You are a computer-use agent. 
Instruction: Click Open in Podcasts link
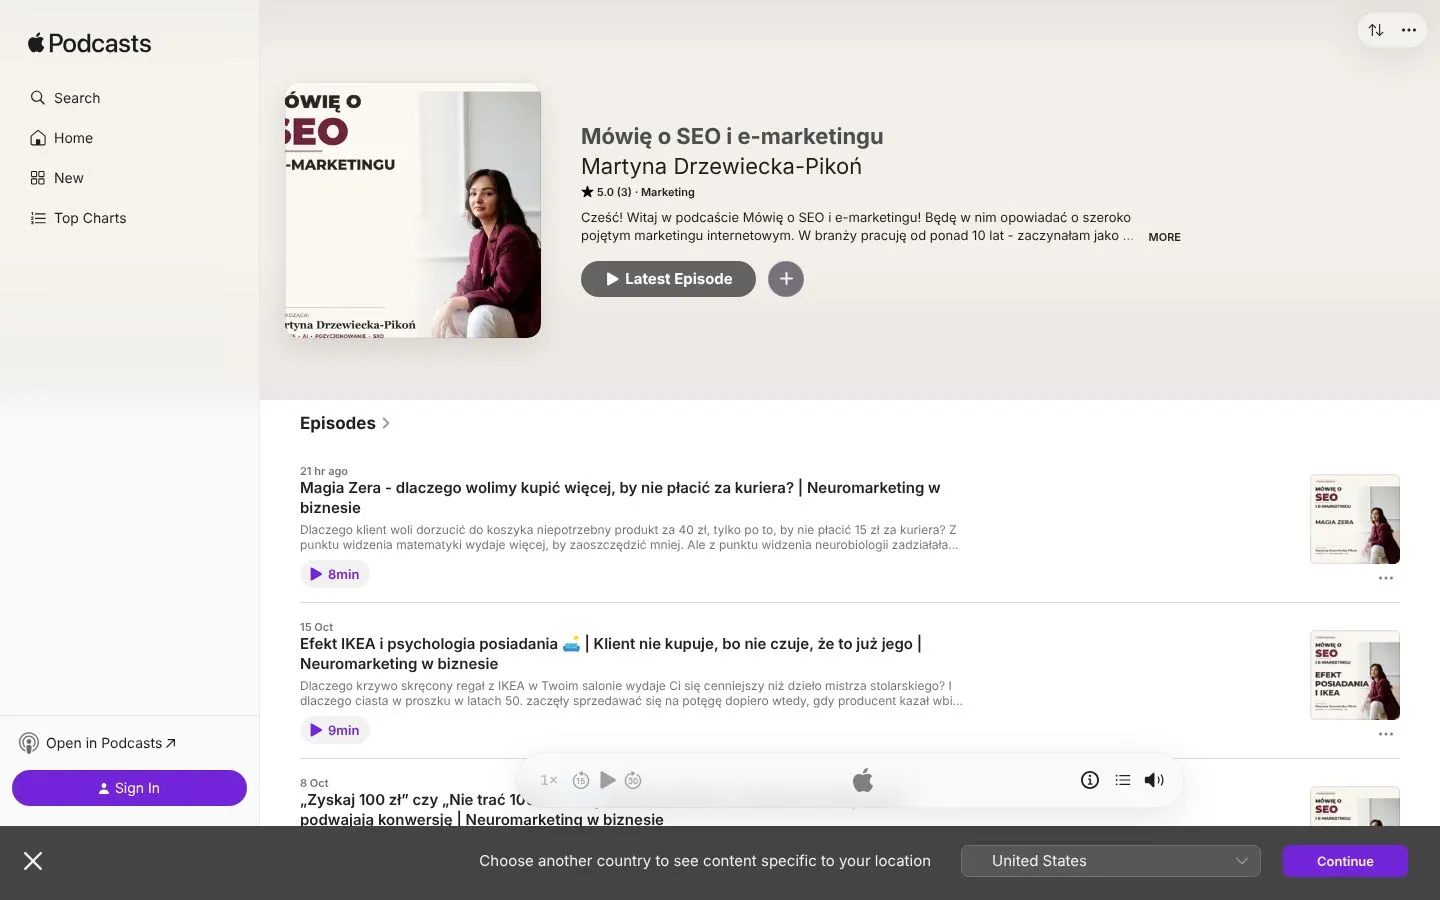(98, 743)
